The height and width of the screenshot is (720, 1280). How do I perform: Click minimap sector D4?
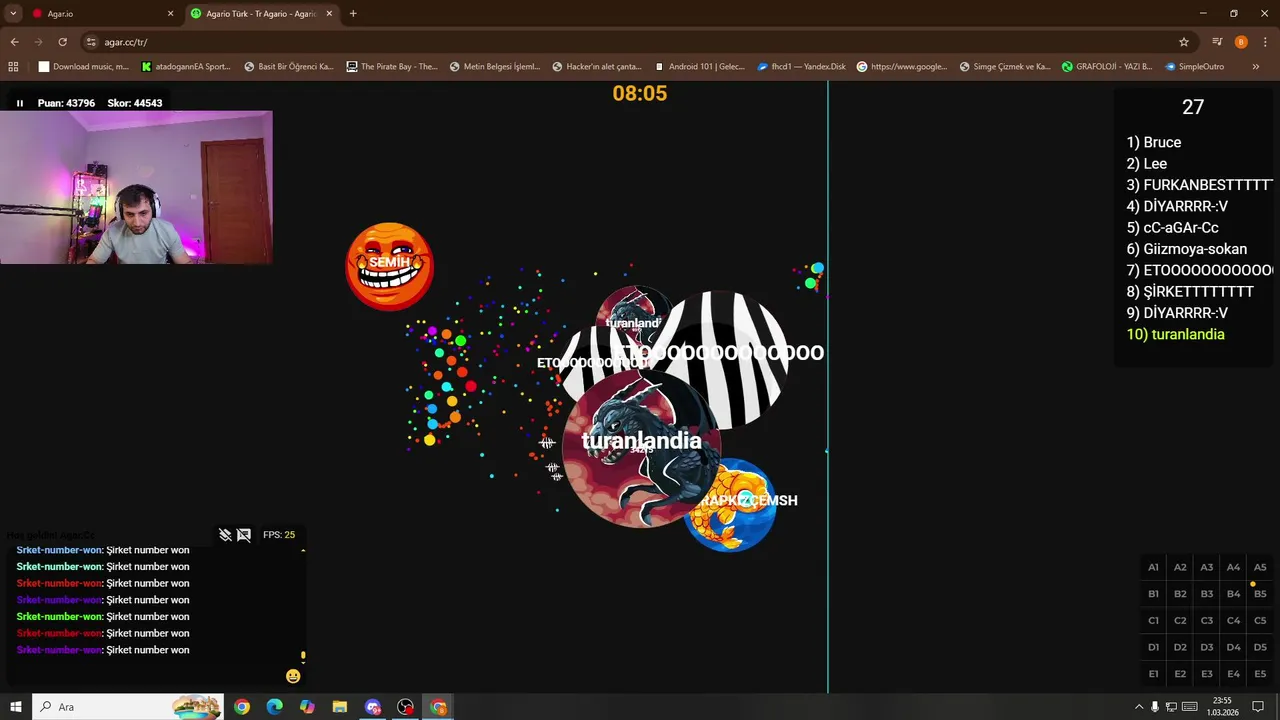(1233, 647)
